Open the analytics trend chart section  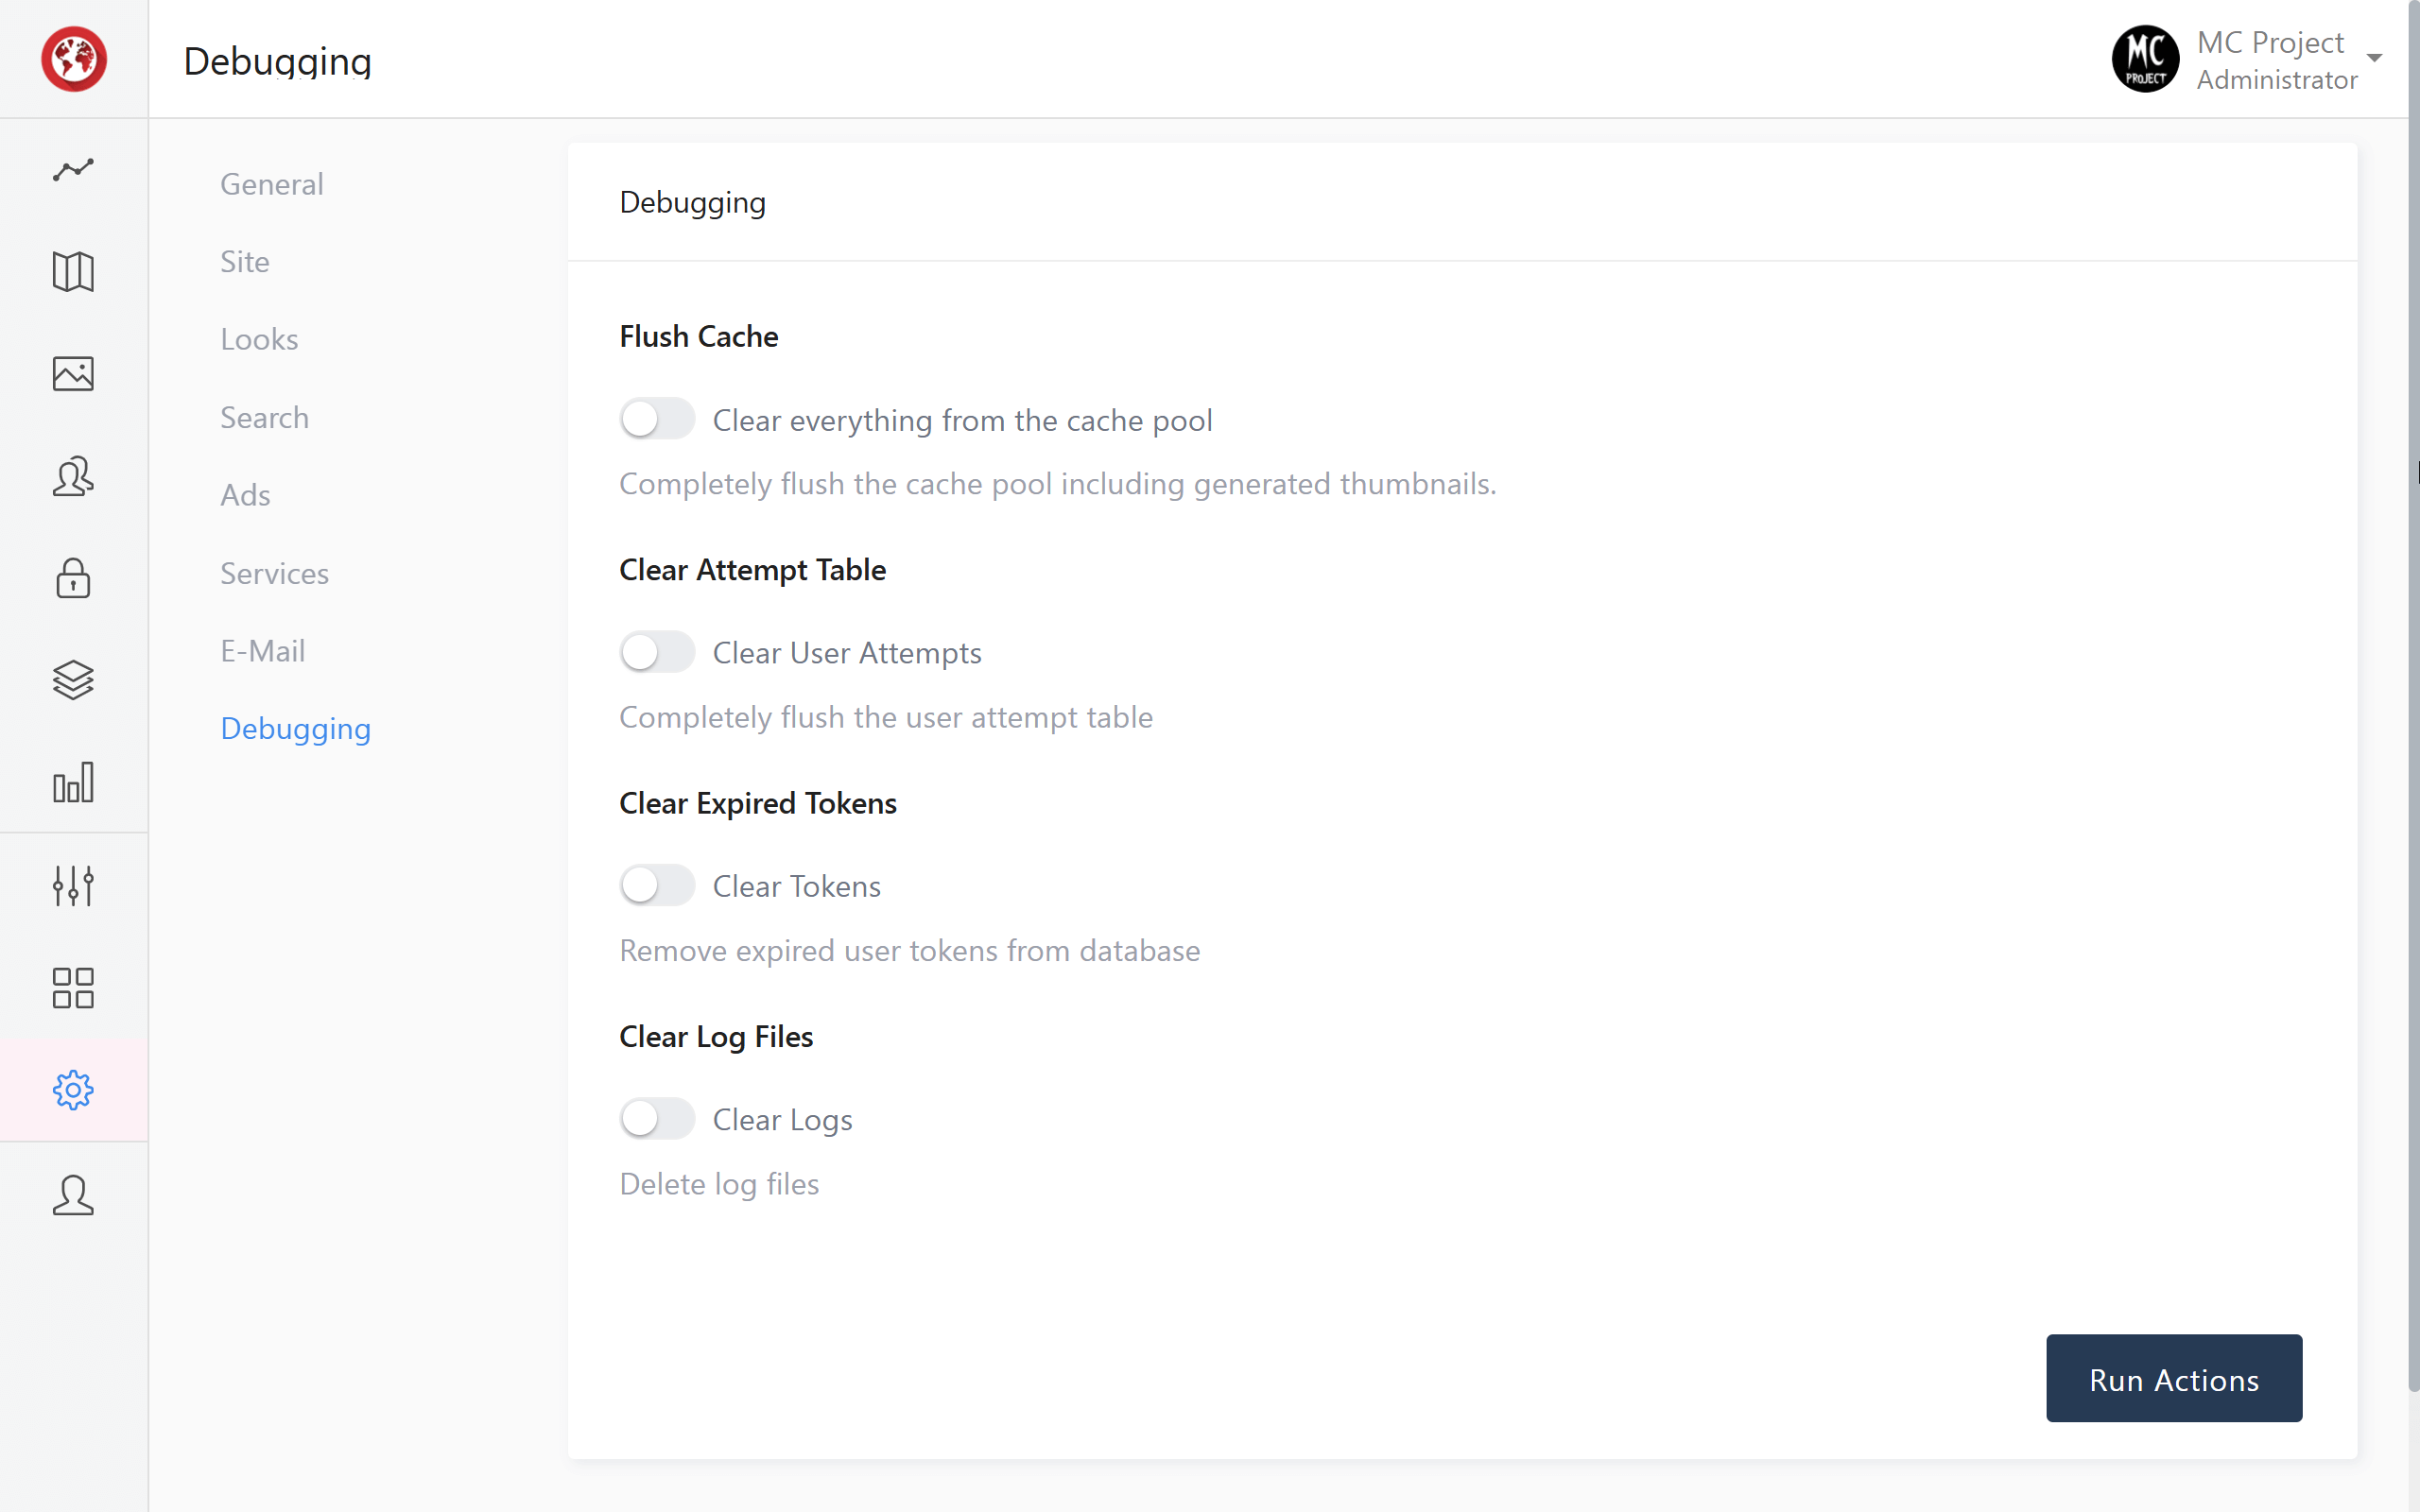click(73, 170)
